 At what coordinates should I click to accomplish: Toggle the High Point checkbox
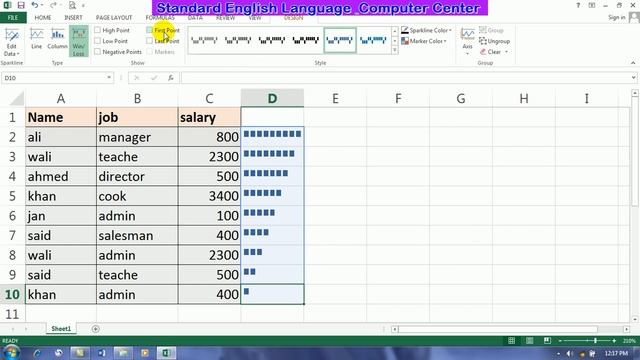point(98,30)
